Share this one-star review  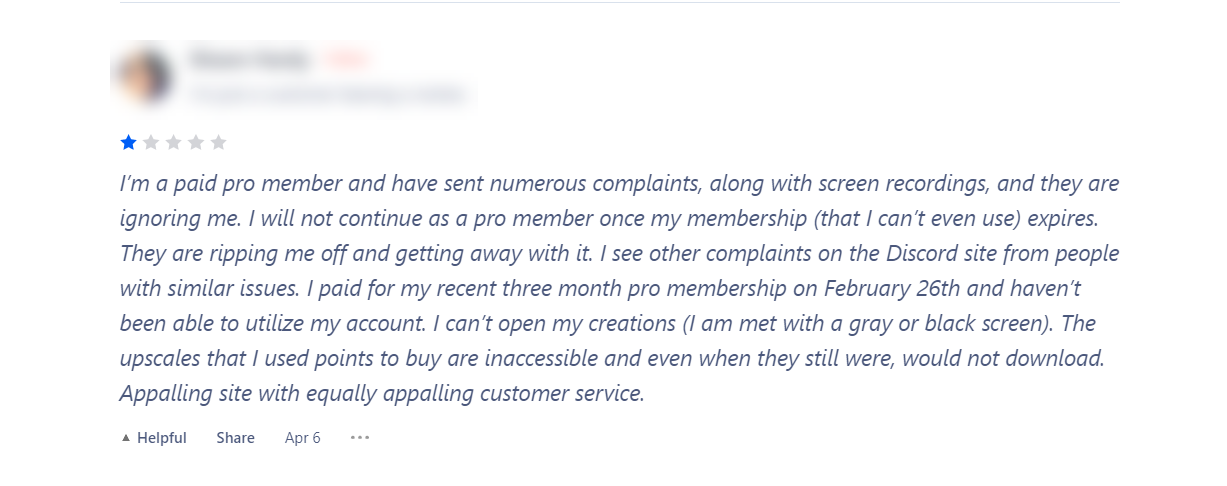tap(236, 438)
